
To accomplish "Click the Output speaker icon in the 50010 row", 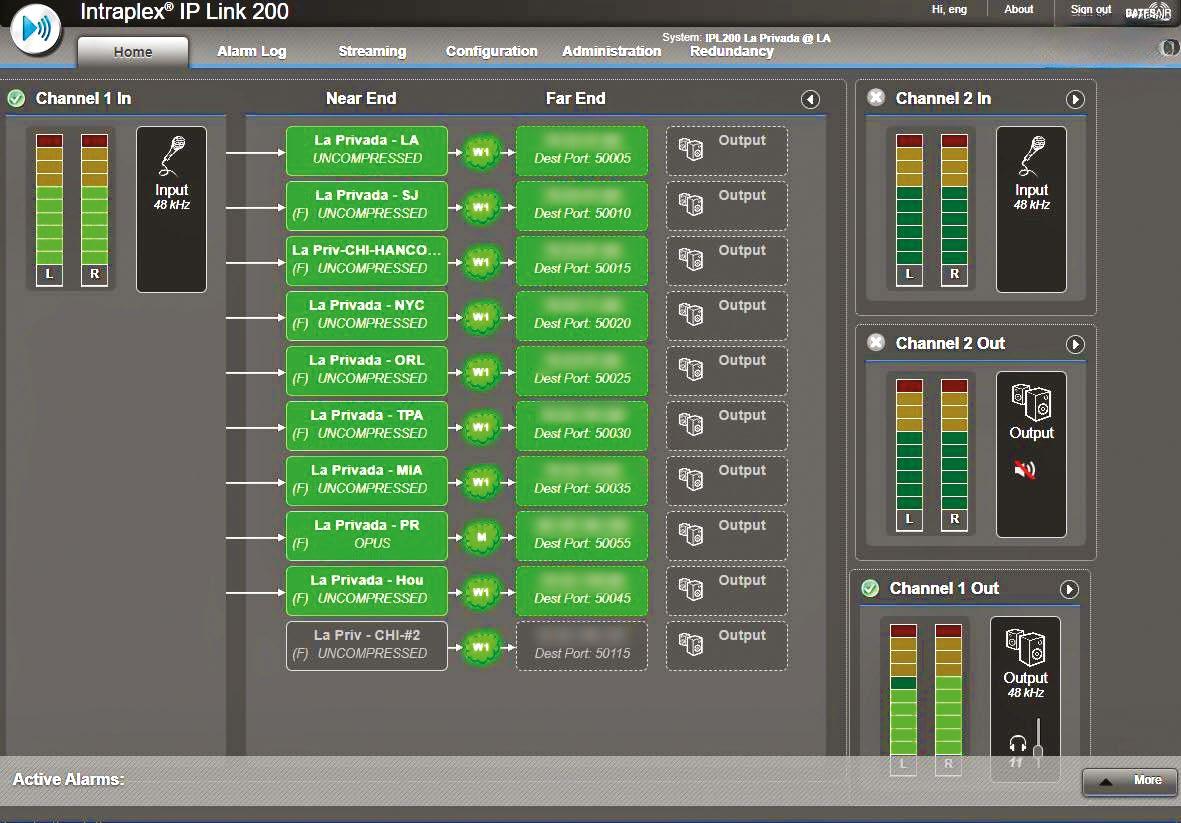I will [x=691, y=204].
